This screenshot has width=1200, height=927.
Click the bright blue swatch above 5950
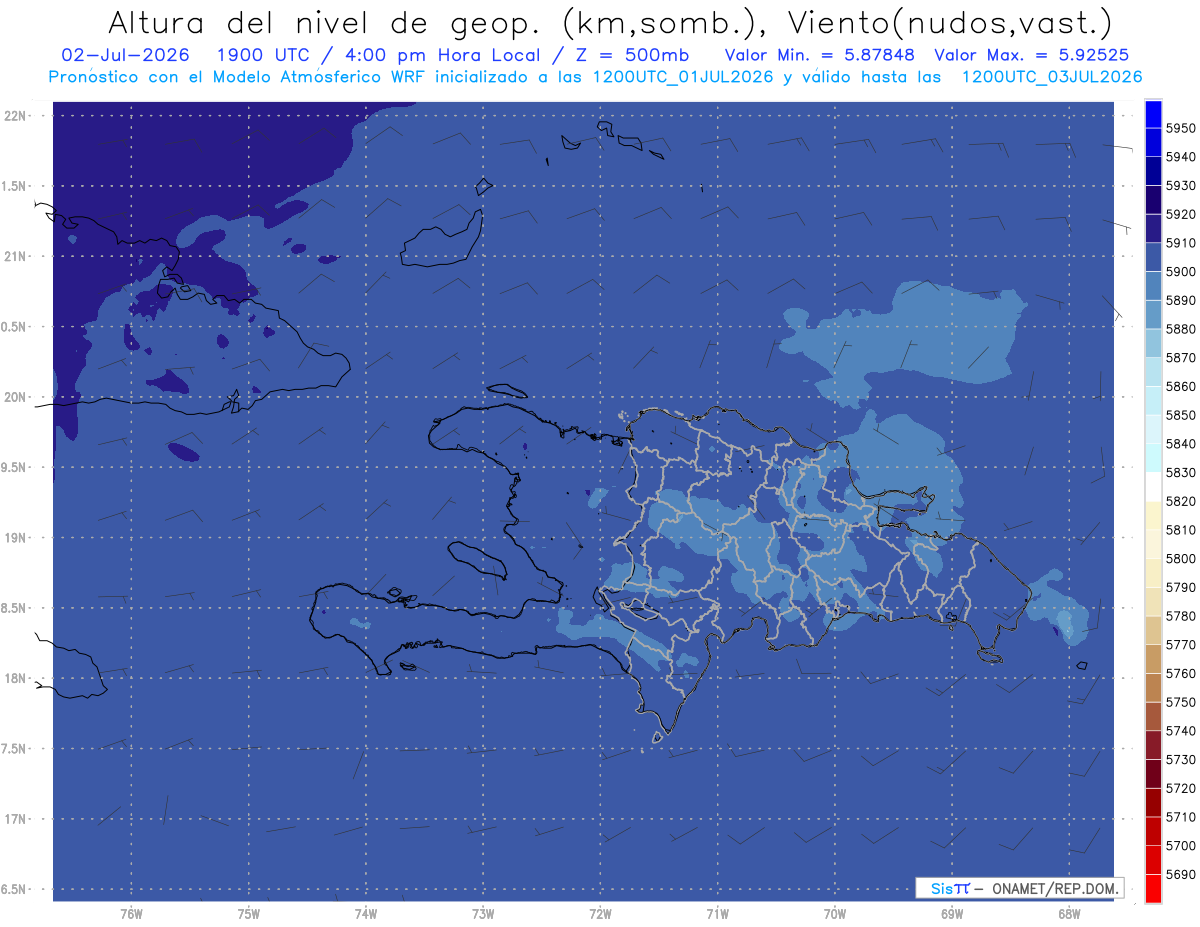point(1152,114)
